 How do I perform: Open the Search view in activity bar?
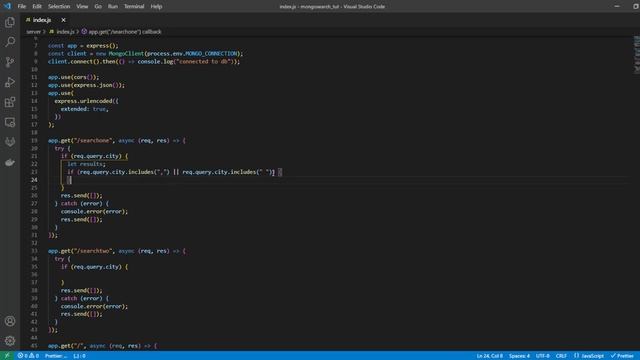10,42
